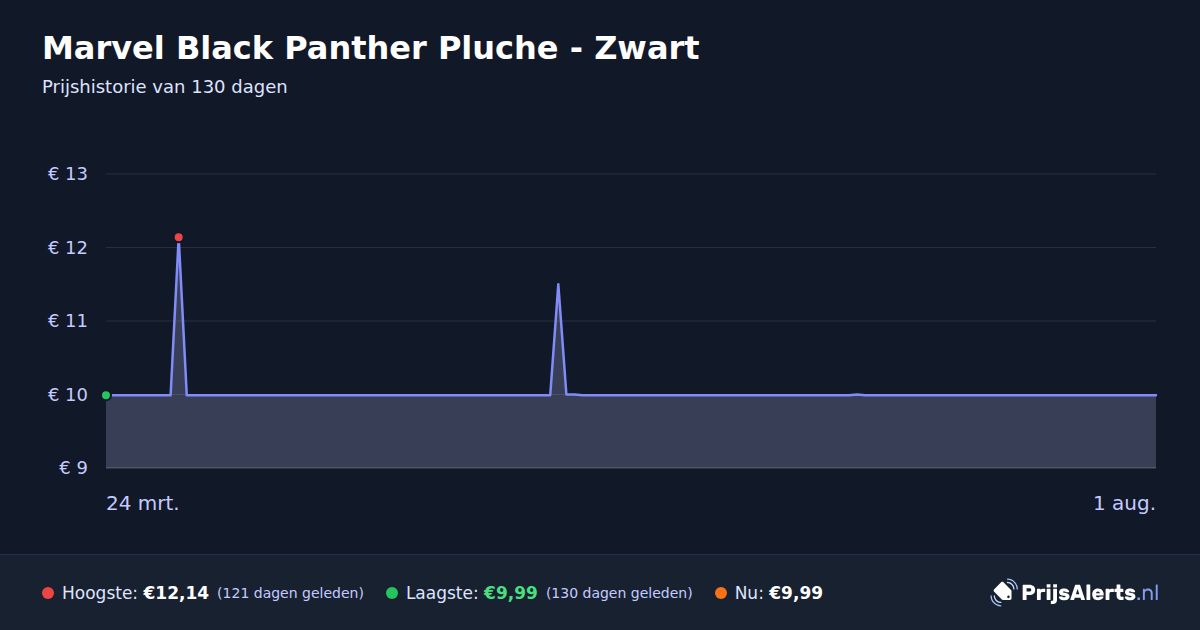Click the €9,99 lowest price in green
This screenshot has width=1200, height=630.
[x=511, y=593]
